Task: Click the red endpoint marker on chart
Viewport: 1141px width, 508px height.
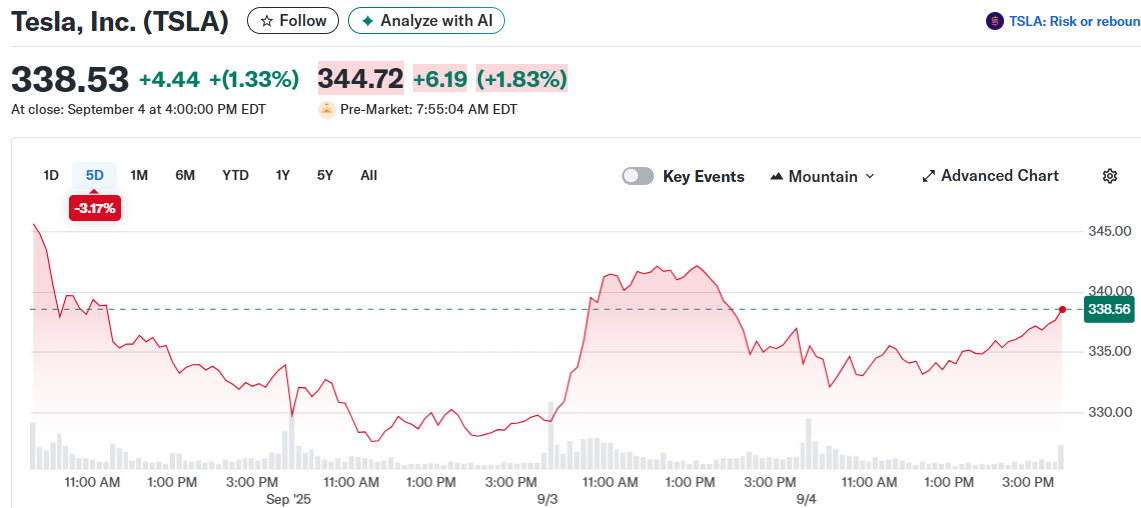Action: pyautogui.click(x=1062, y=309)
